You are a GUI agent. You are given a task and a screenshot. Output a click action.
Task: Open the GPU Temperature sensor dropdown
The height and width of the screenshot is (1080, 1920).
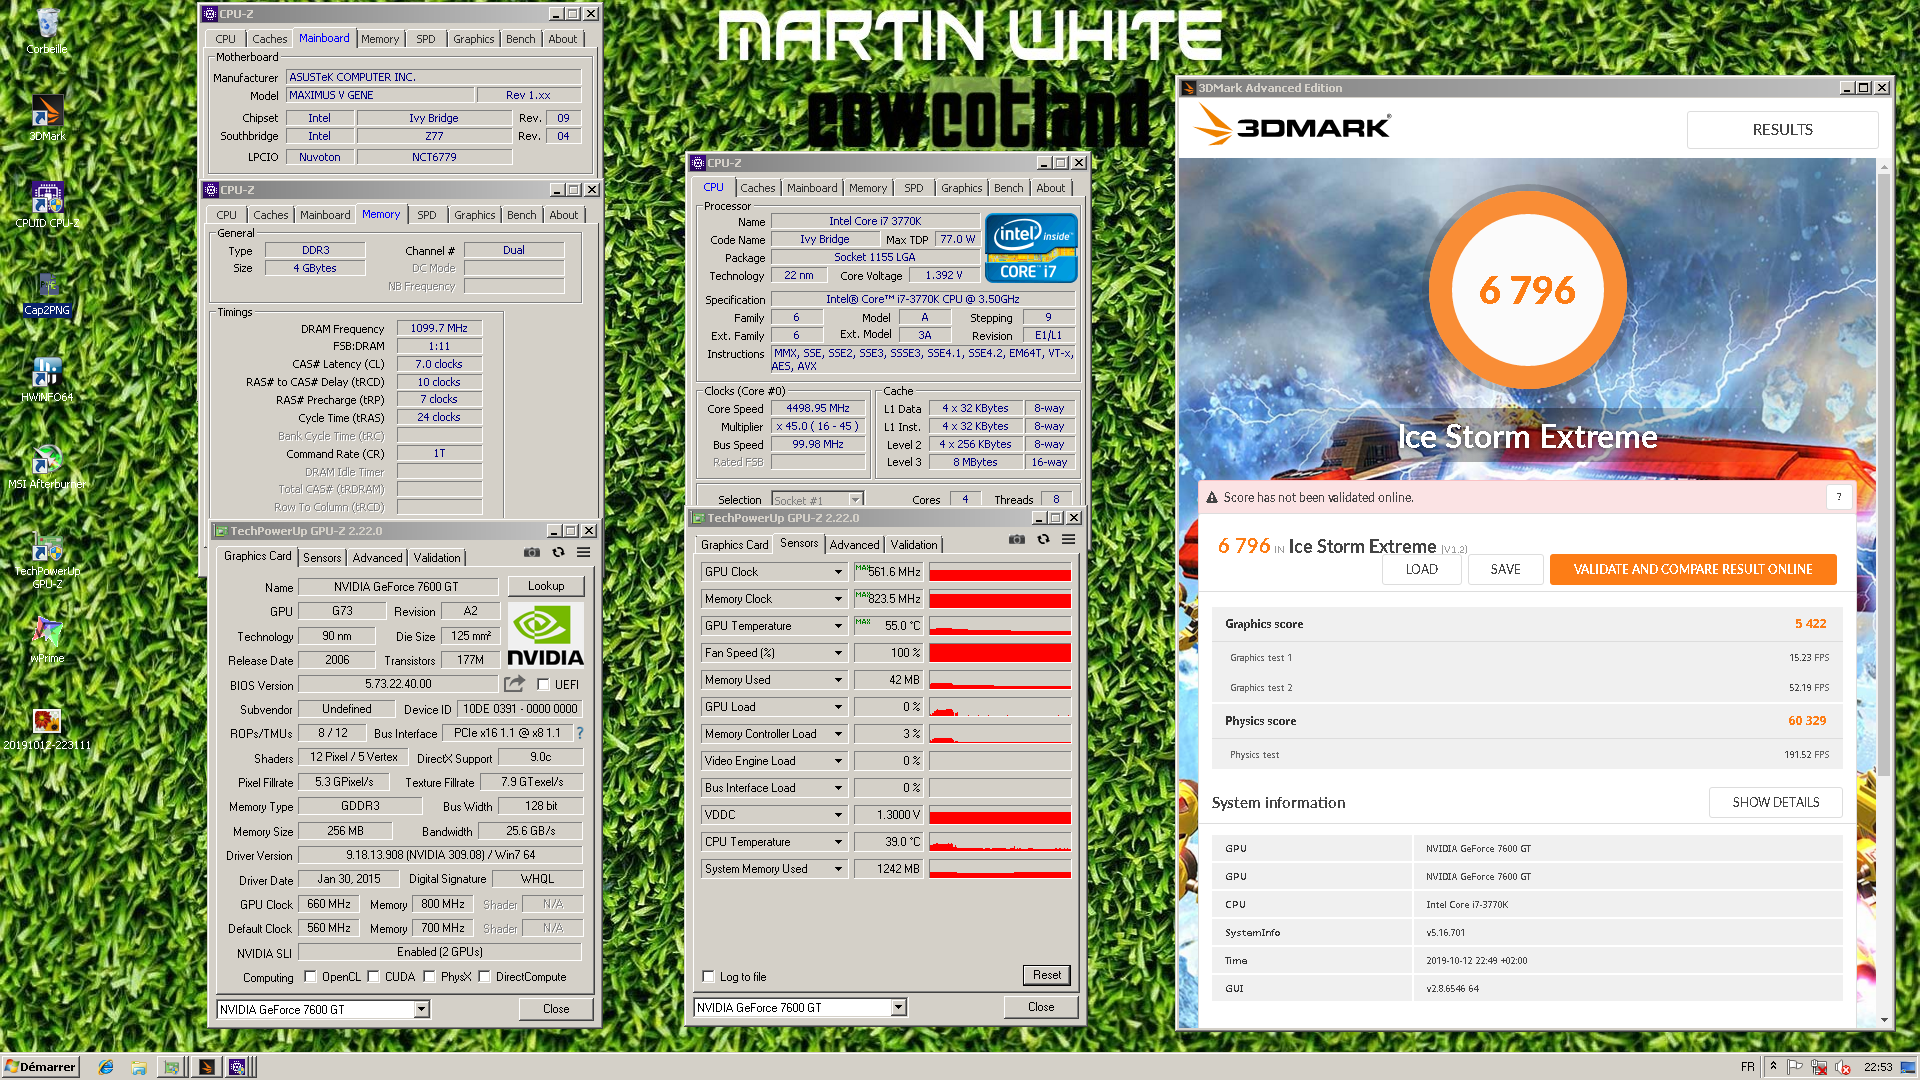tap(838, 626)
